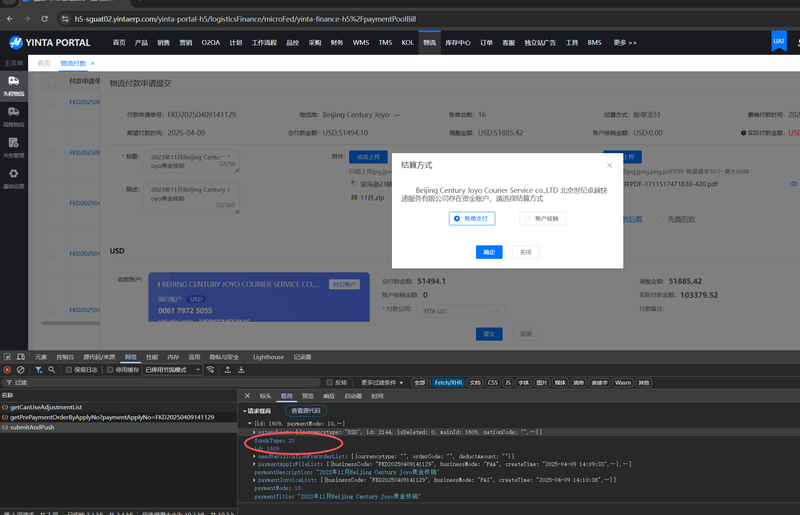Open 头程物流 sidebar truck icon
Viewport: 800px width, 515px height.
pos(14,85)
